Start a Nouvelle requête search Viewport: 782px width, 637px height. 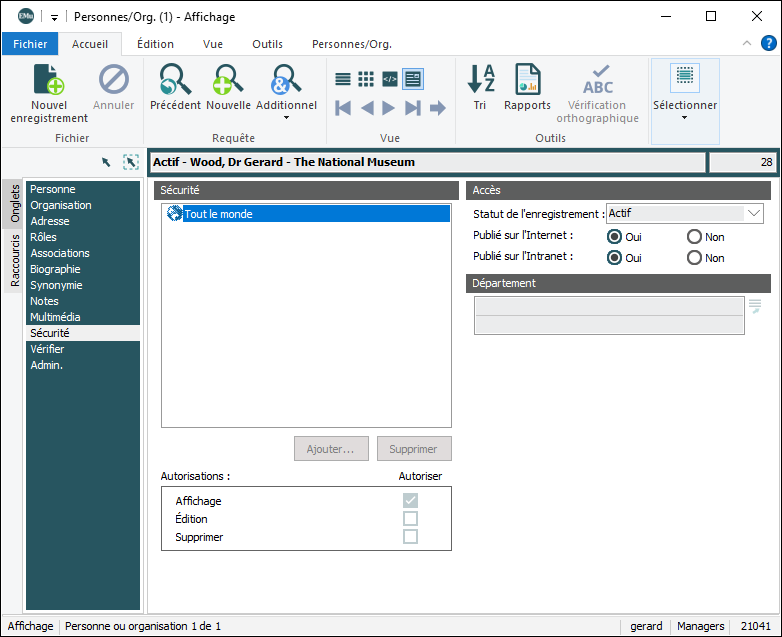[228, 80]
